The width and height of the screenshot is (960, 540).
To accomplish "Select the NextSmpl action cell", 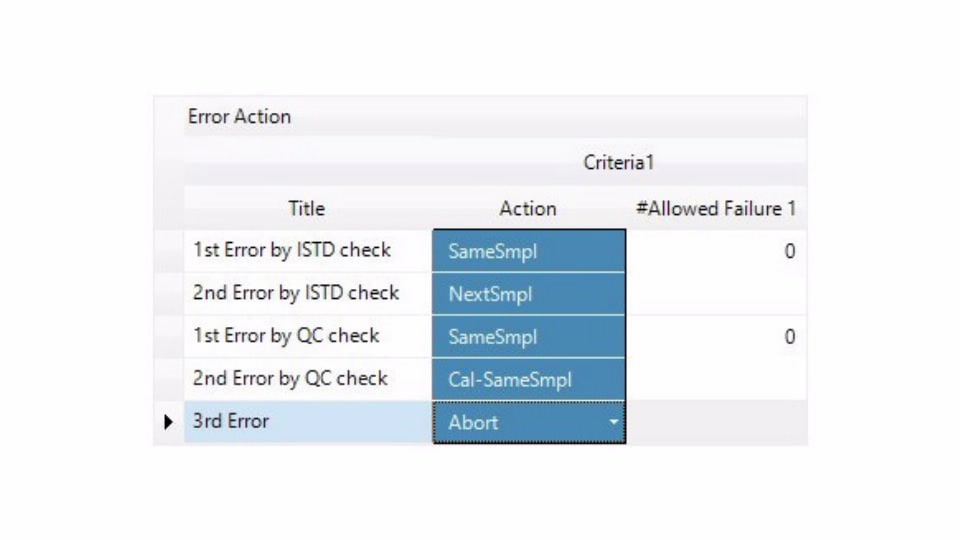I will click(x=528, y=294).
